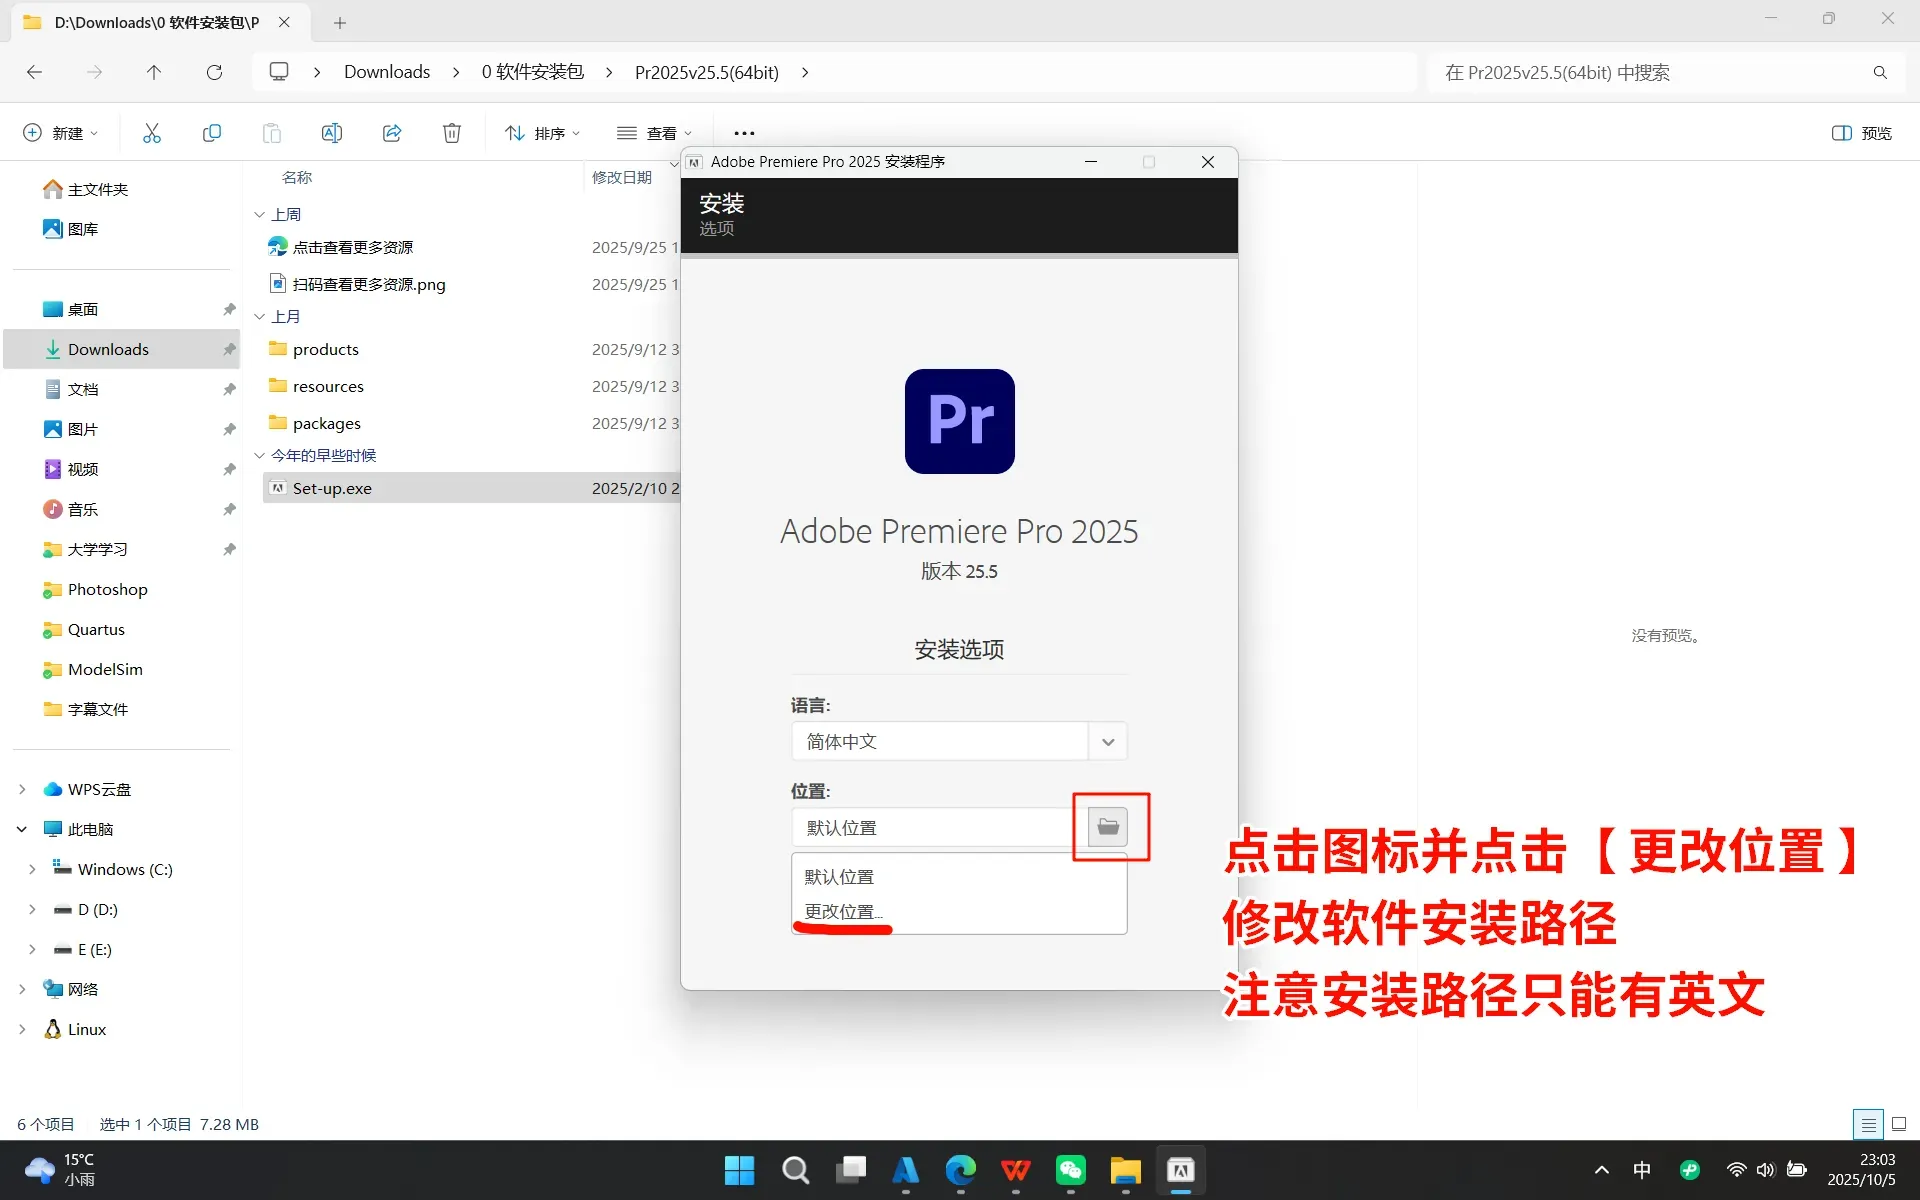
Task: Select 更改位置 option in location menu
Action: click(x=843, y=912)
